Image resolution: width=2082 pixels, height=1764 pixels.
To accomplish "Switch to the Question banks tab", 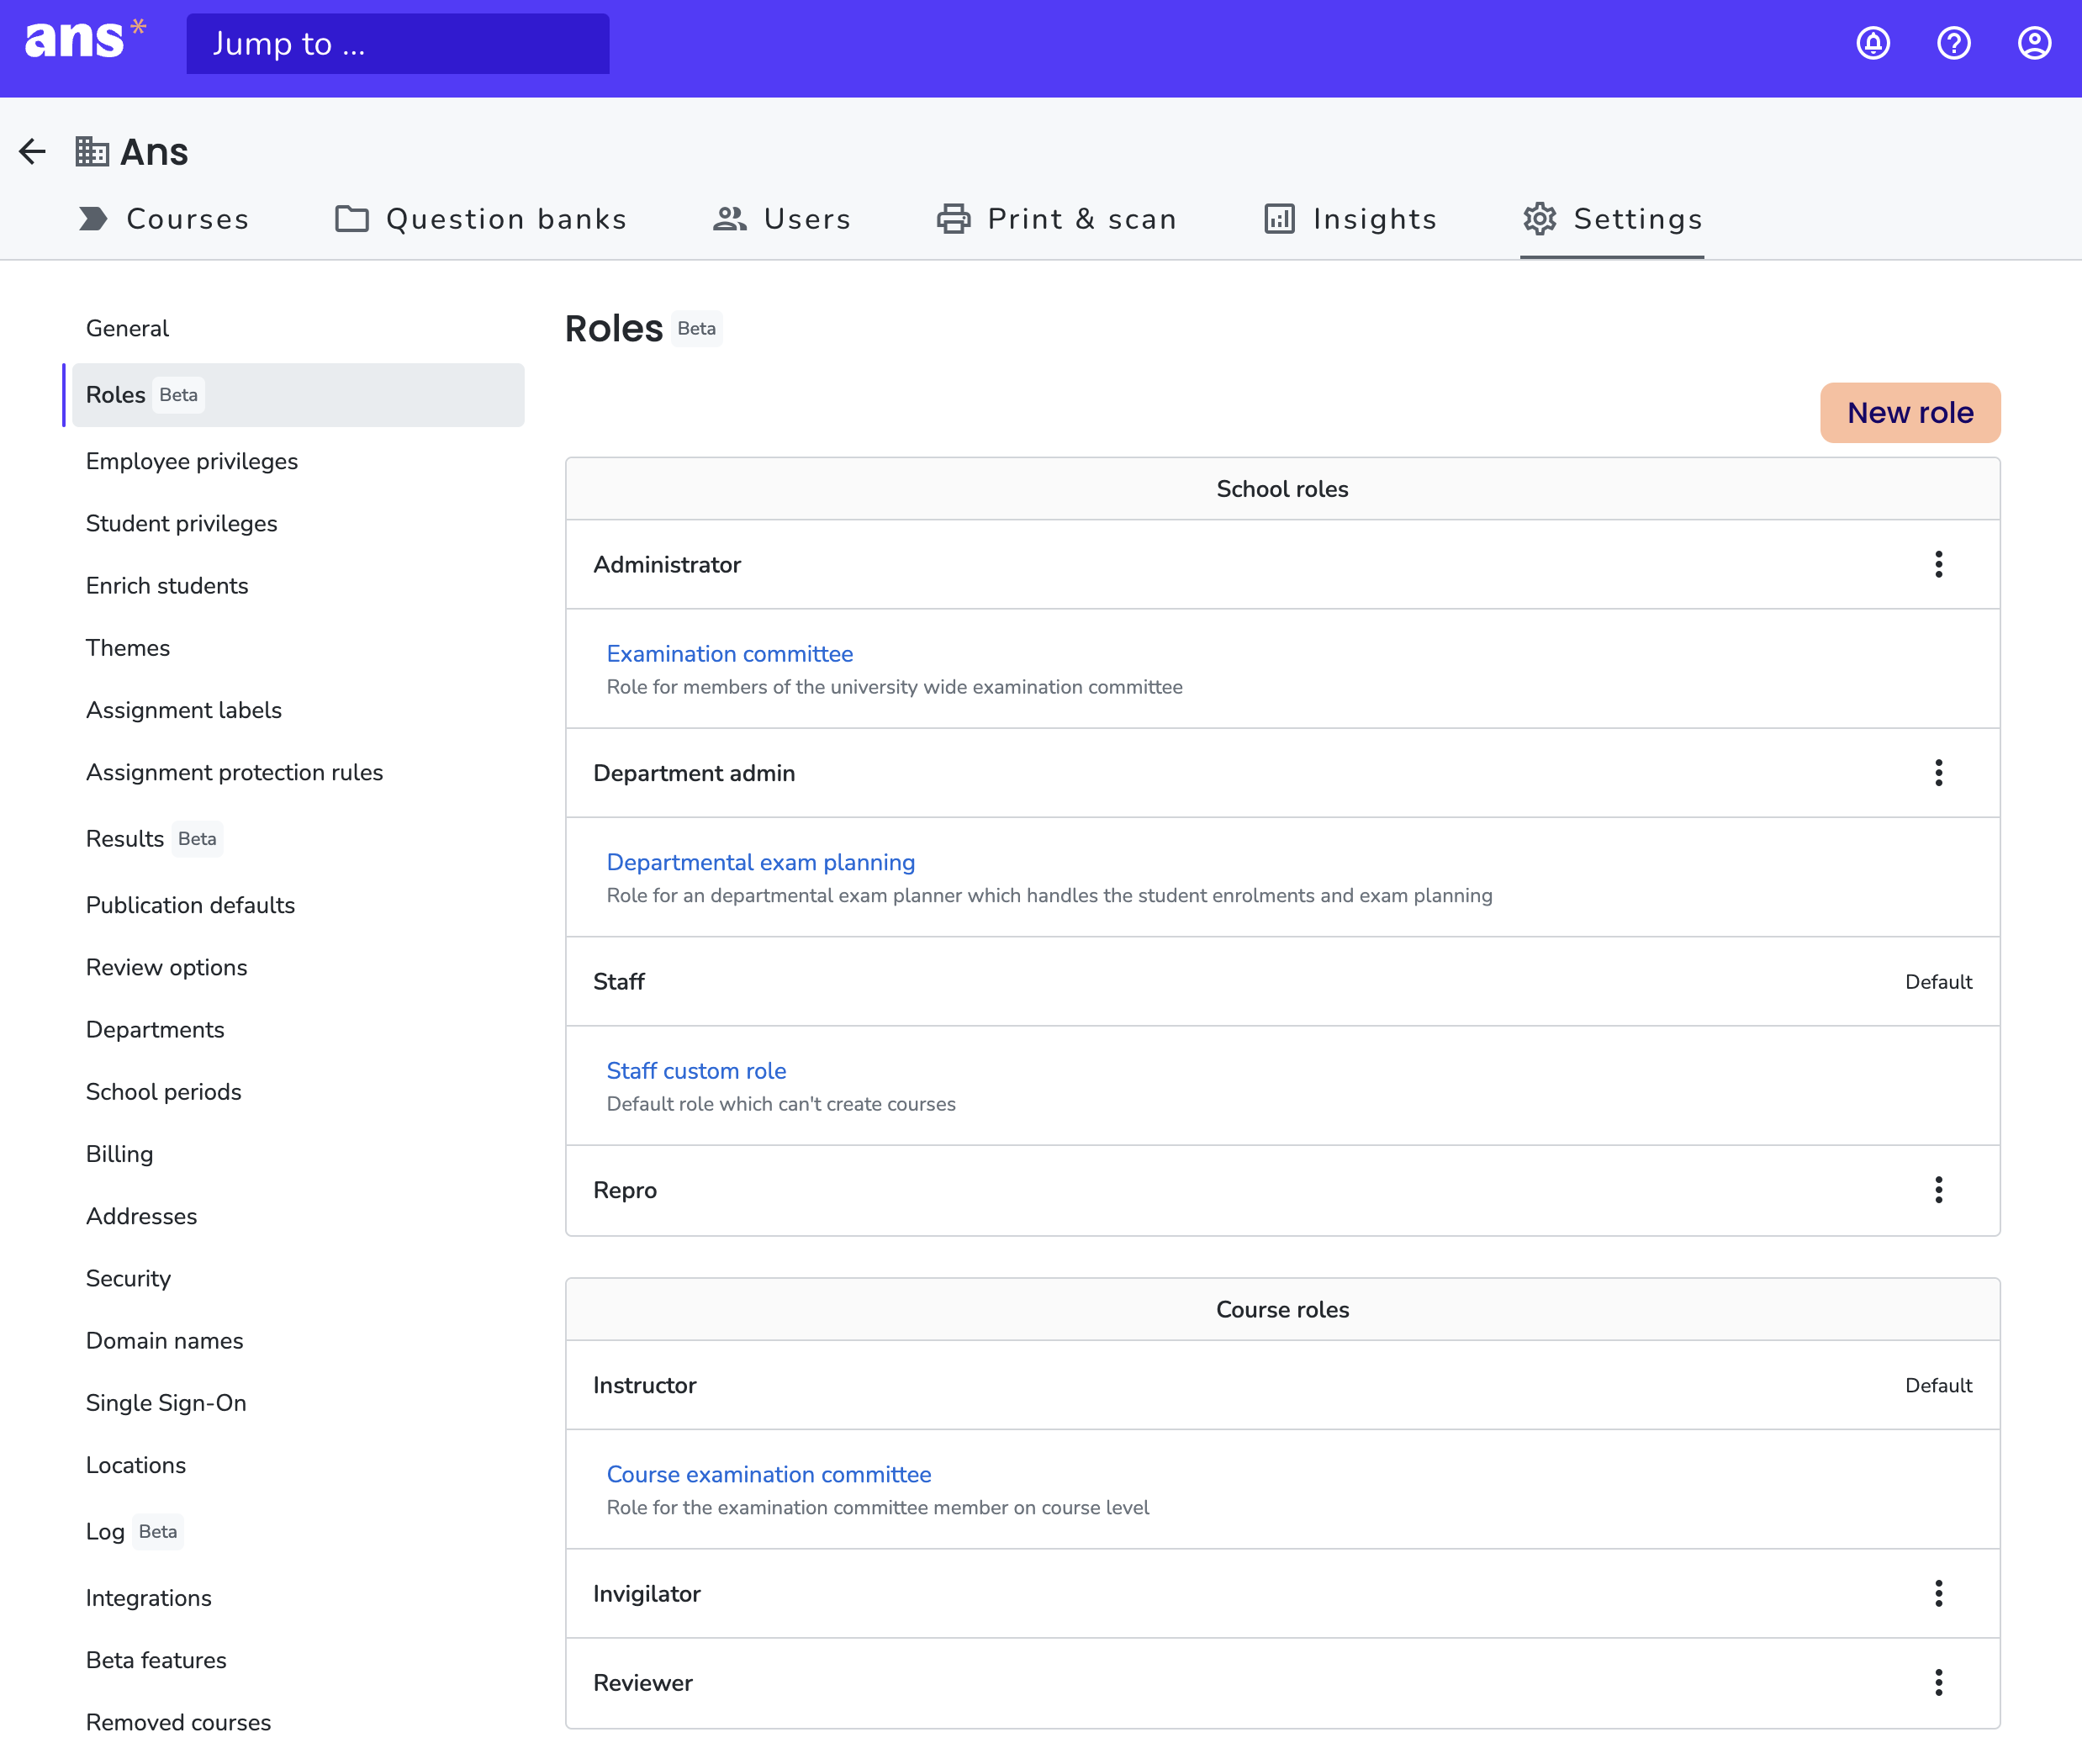I will (481, 219).
